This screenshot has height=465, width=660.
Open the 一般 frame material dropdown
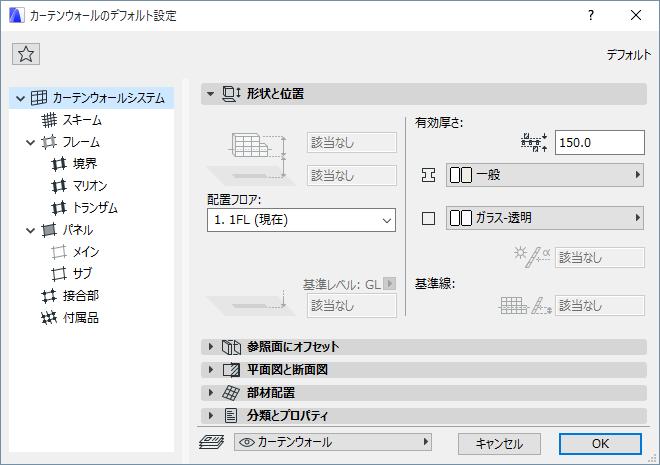pos(545,175)
